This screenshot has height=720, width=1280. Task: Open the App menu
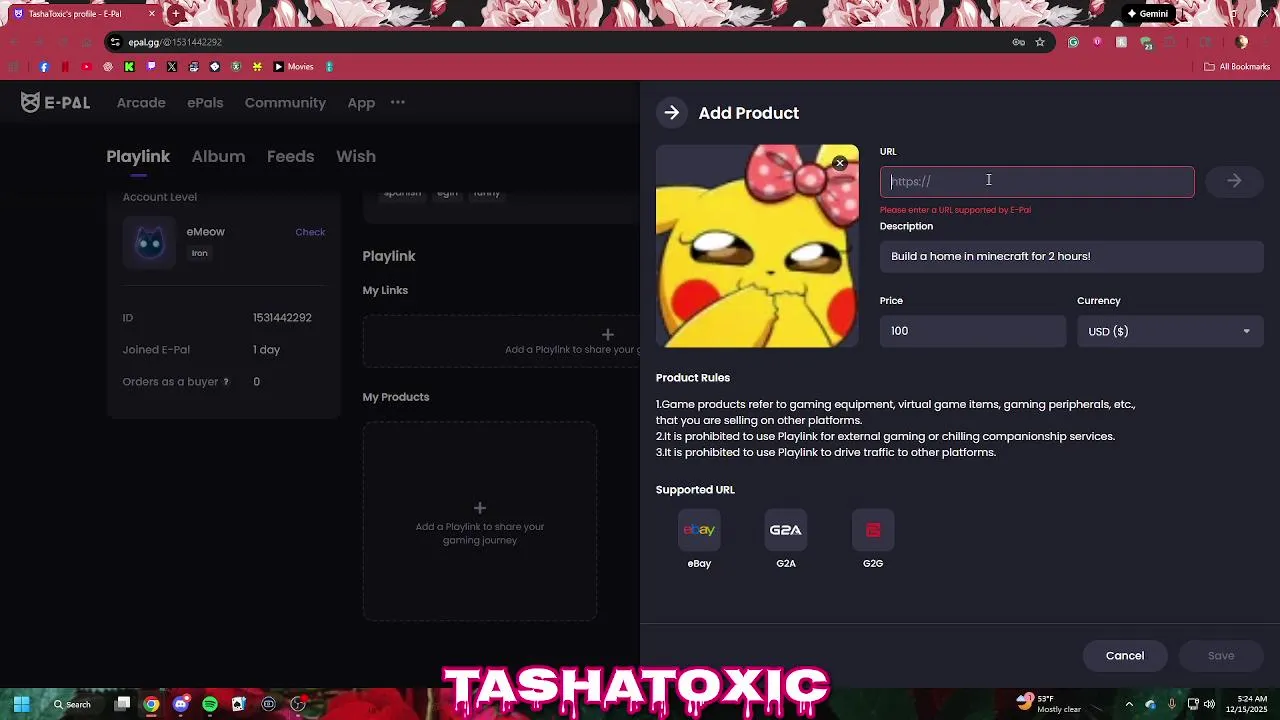361,103
